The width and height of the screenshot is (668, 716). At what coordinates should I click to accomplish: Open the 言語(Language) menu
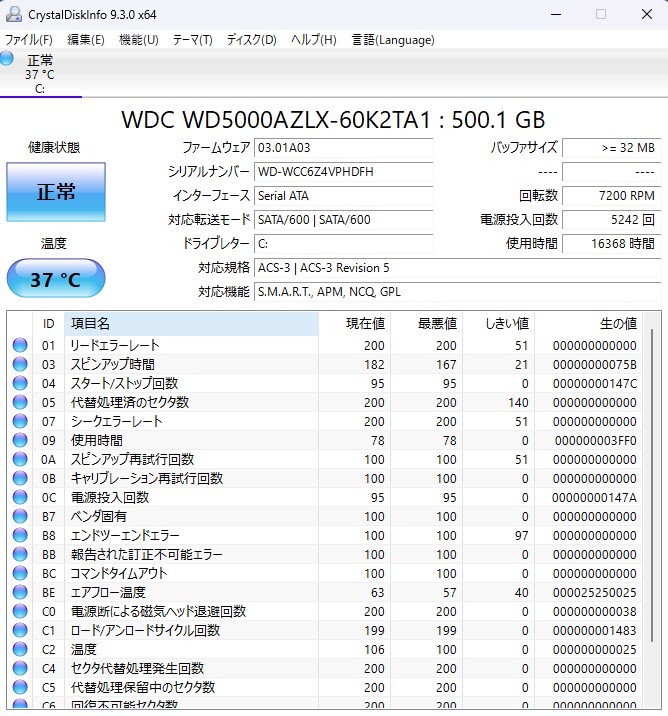tap(393, 40)
